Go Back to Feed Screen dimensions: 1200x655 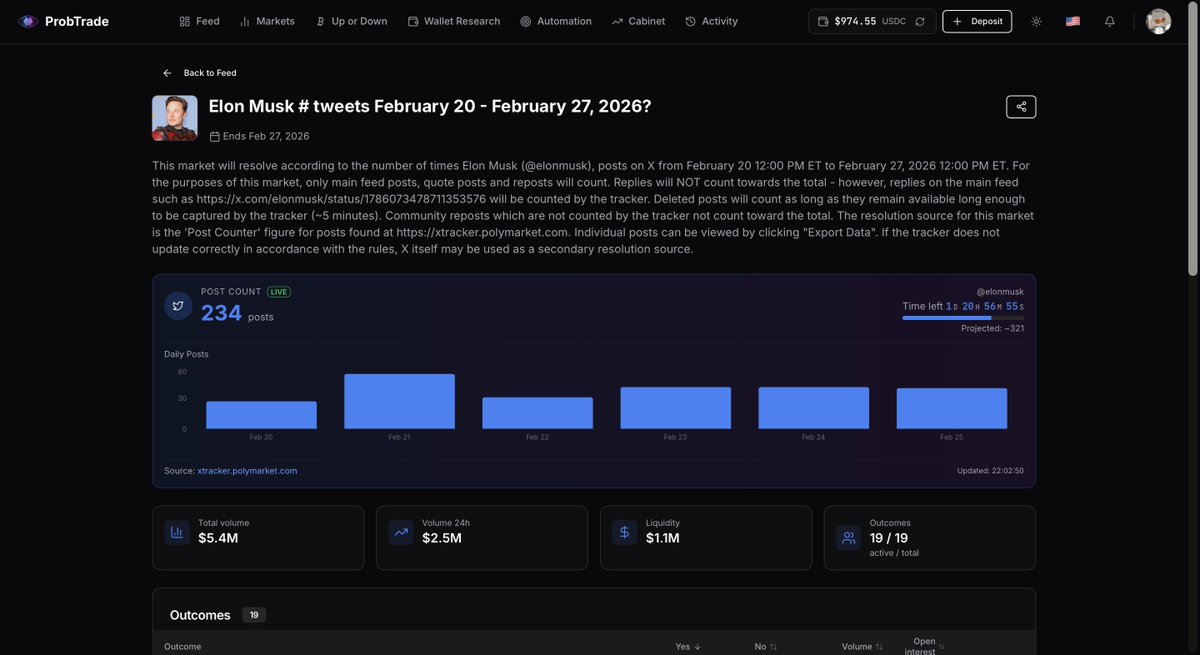[x=200, y=73]
